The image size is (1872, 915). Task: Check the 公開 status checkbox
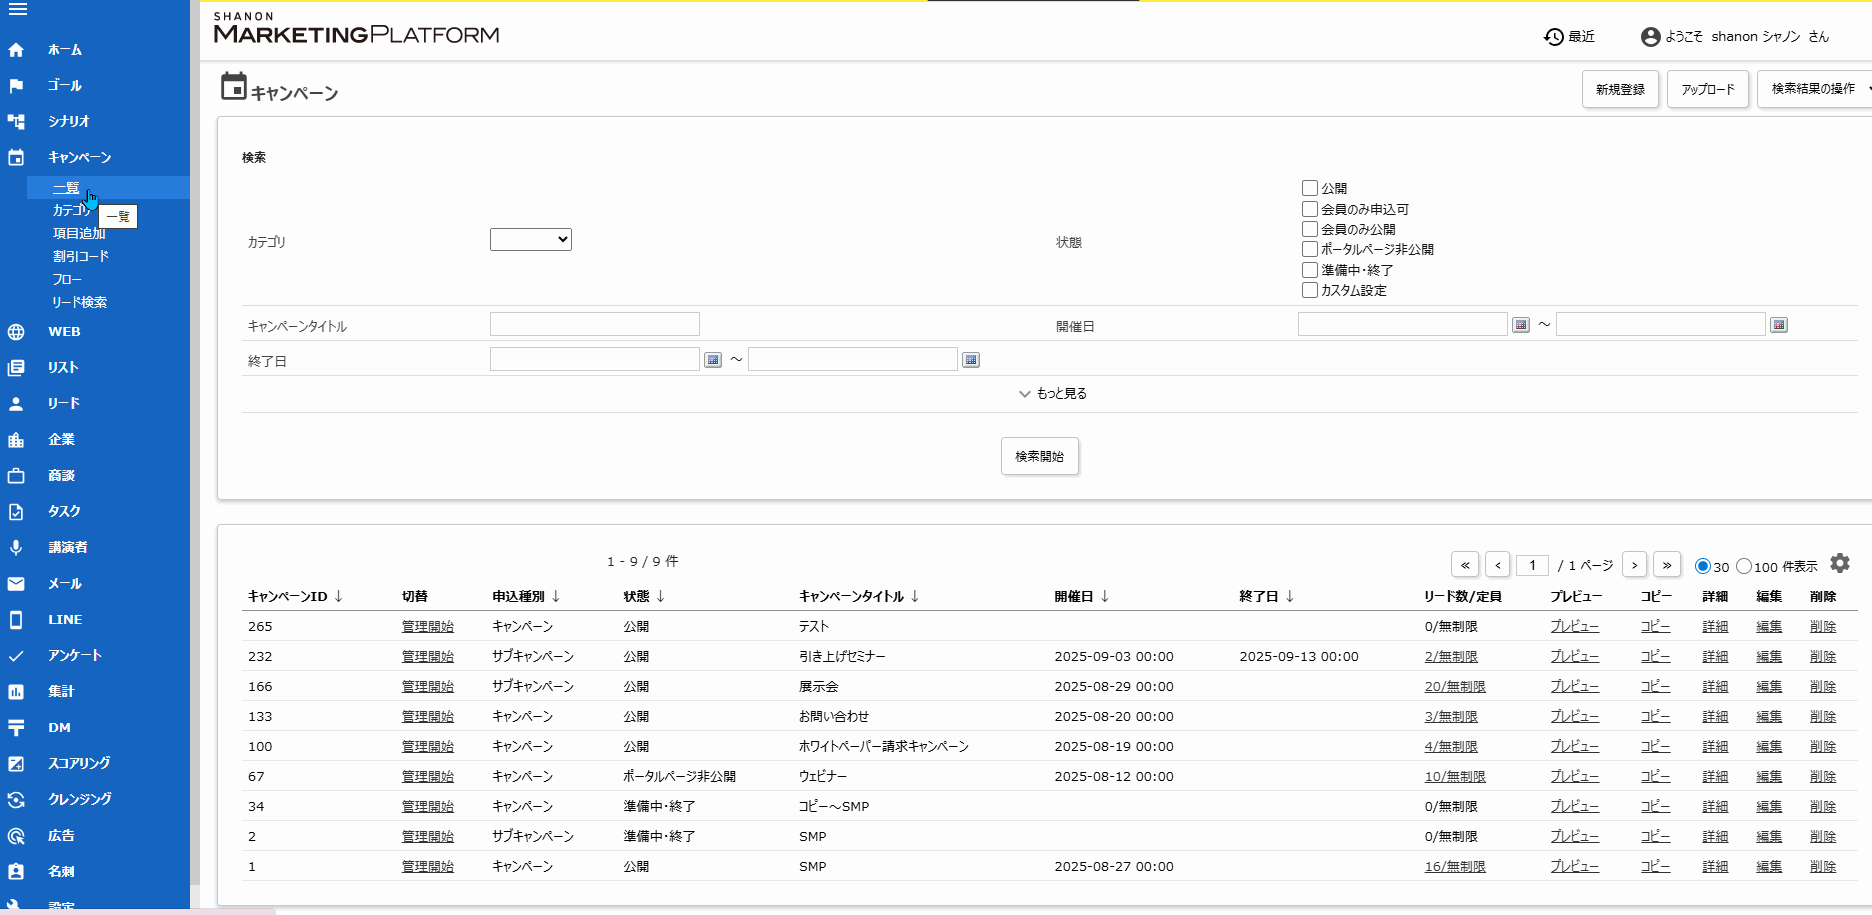coord(1310,188)
